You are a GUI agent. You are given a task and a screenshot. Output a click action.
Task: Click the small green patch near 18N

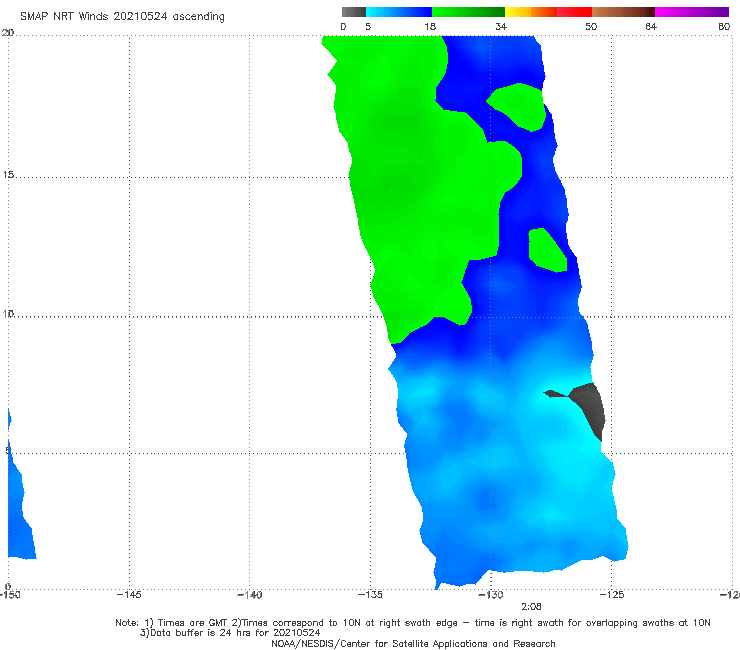tap(519, 106)
